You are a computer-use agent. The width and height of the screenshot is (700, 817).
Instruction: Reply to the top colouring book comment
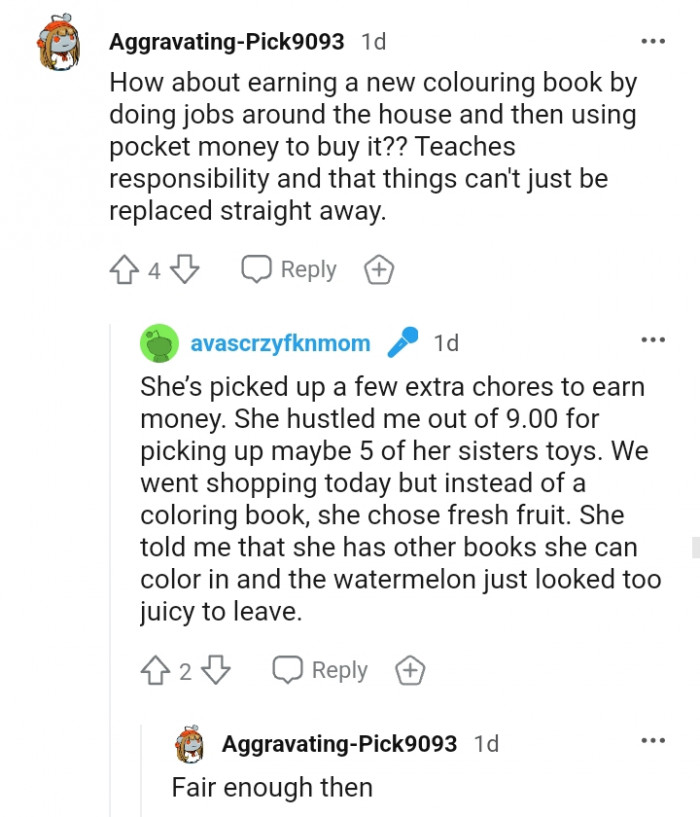click(x=290, y=269)
